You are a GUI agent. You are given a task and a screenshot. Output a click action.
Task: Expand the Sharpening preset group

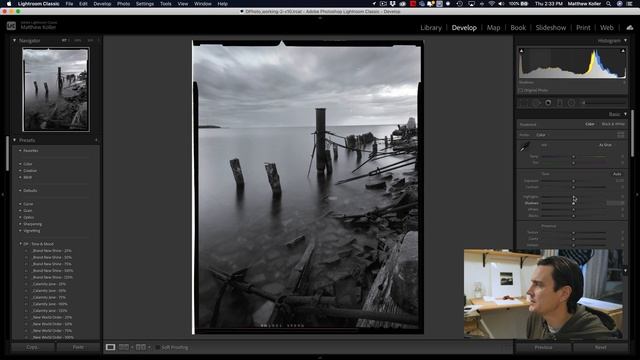pyautogui.click(x=20, y=224)
